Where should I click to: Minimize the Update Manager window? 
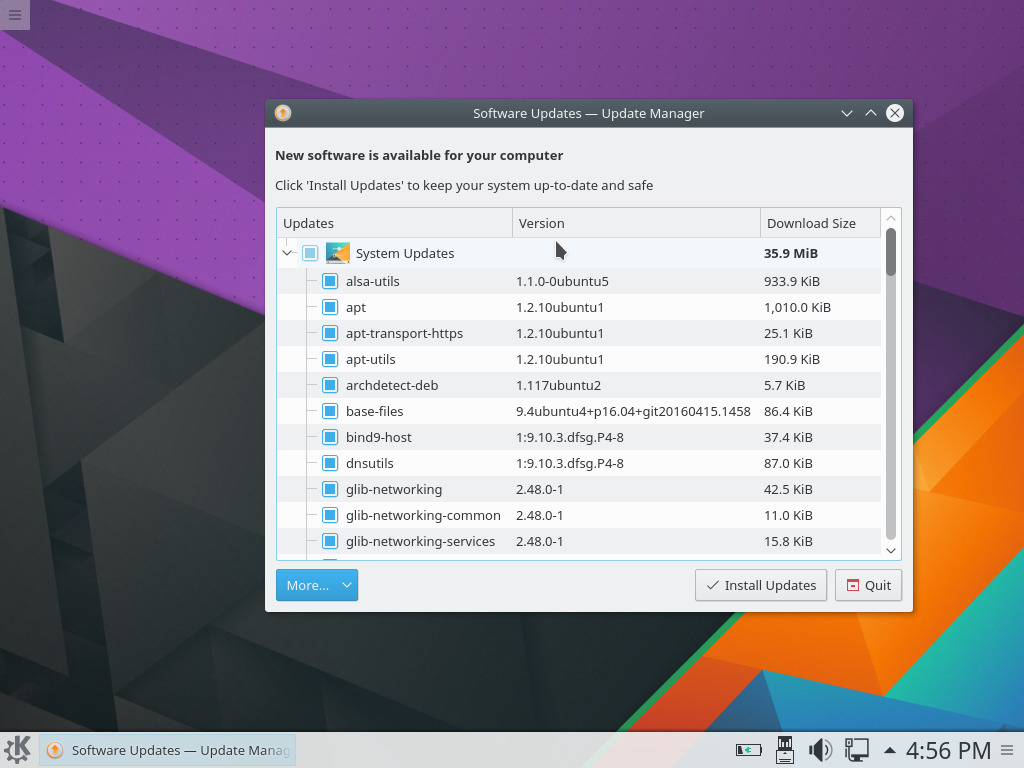point(847,113)
